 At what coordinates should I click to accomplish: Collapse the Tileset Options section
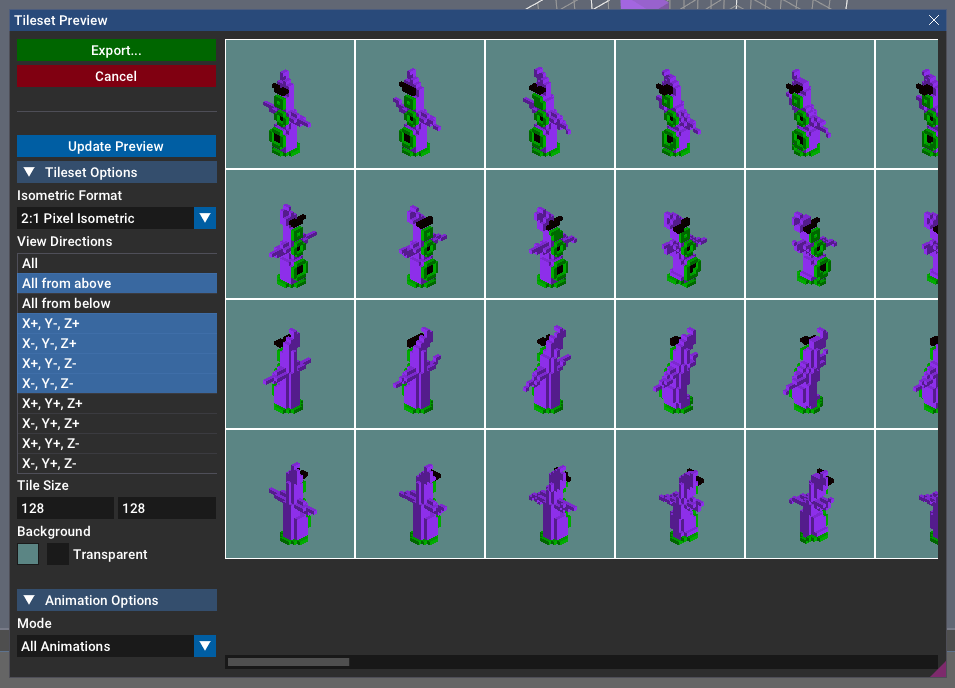(x=116, y=172)
